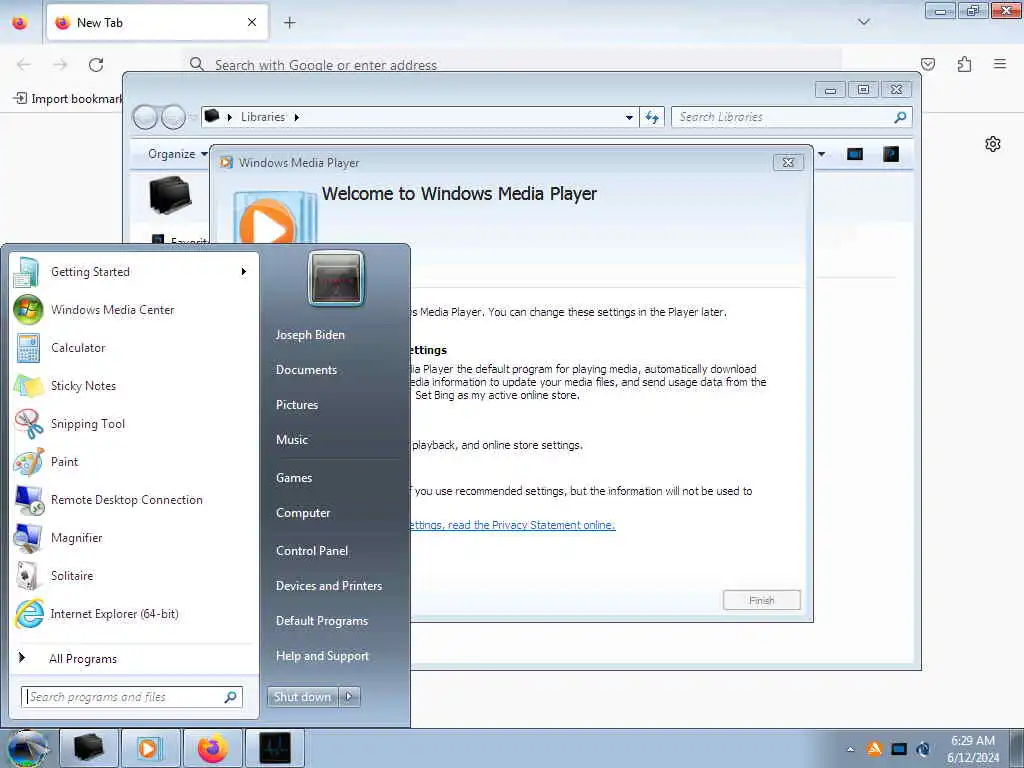1024x768 pixels.
Task: Save to Pocket in Firefox
Action: tap(928, 64)
